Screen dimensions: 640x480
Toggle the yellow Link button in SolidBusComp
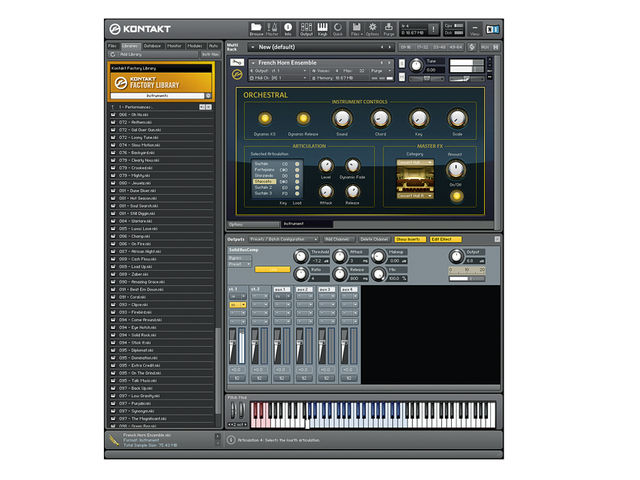coord(273,269)
